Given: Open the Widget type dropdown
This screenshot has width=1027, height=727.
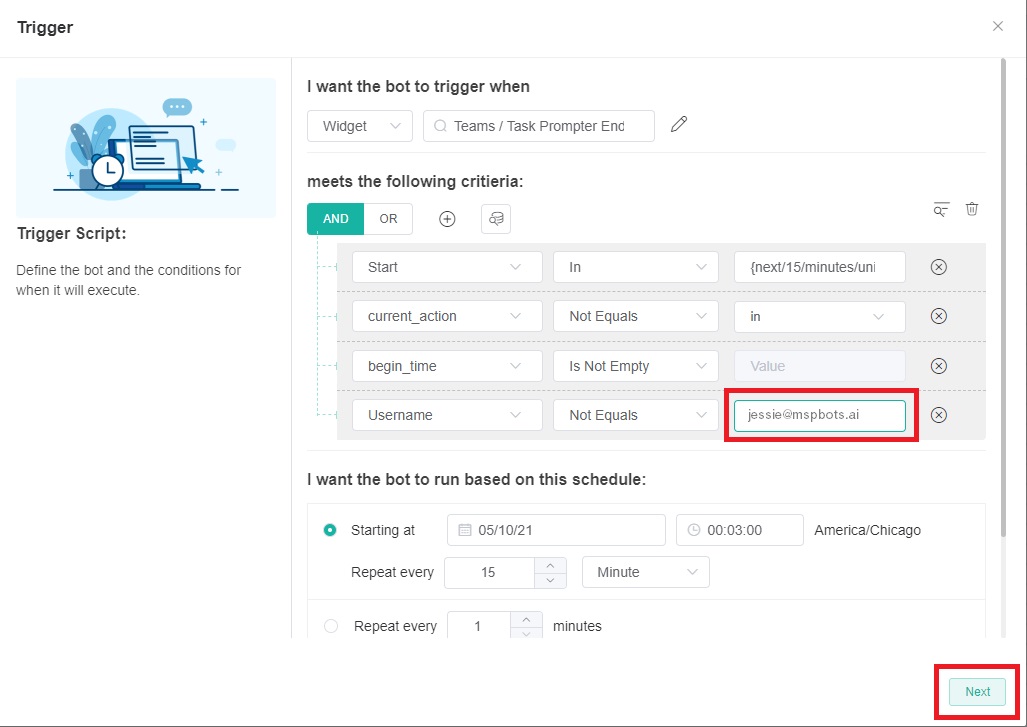Looking at the screenshot, I should coord(359,126).
